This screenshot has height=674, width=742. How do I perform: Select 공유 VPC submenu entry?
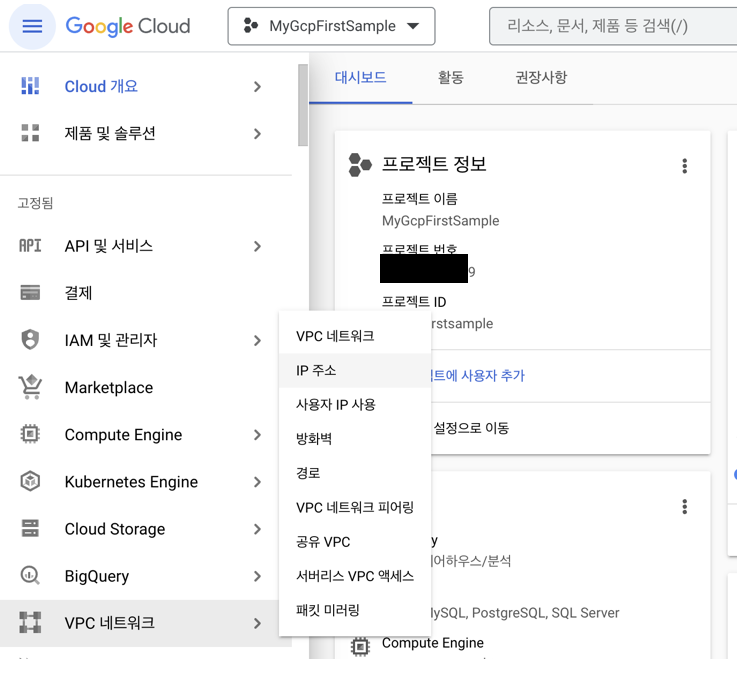tap(355, 541)
